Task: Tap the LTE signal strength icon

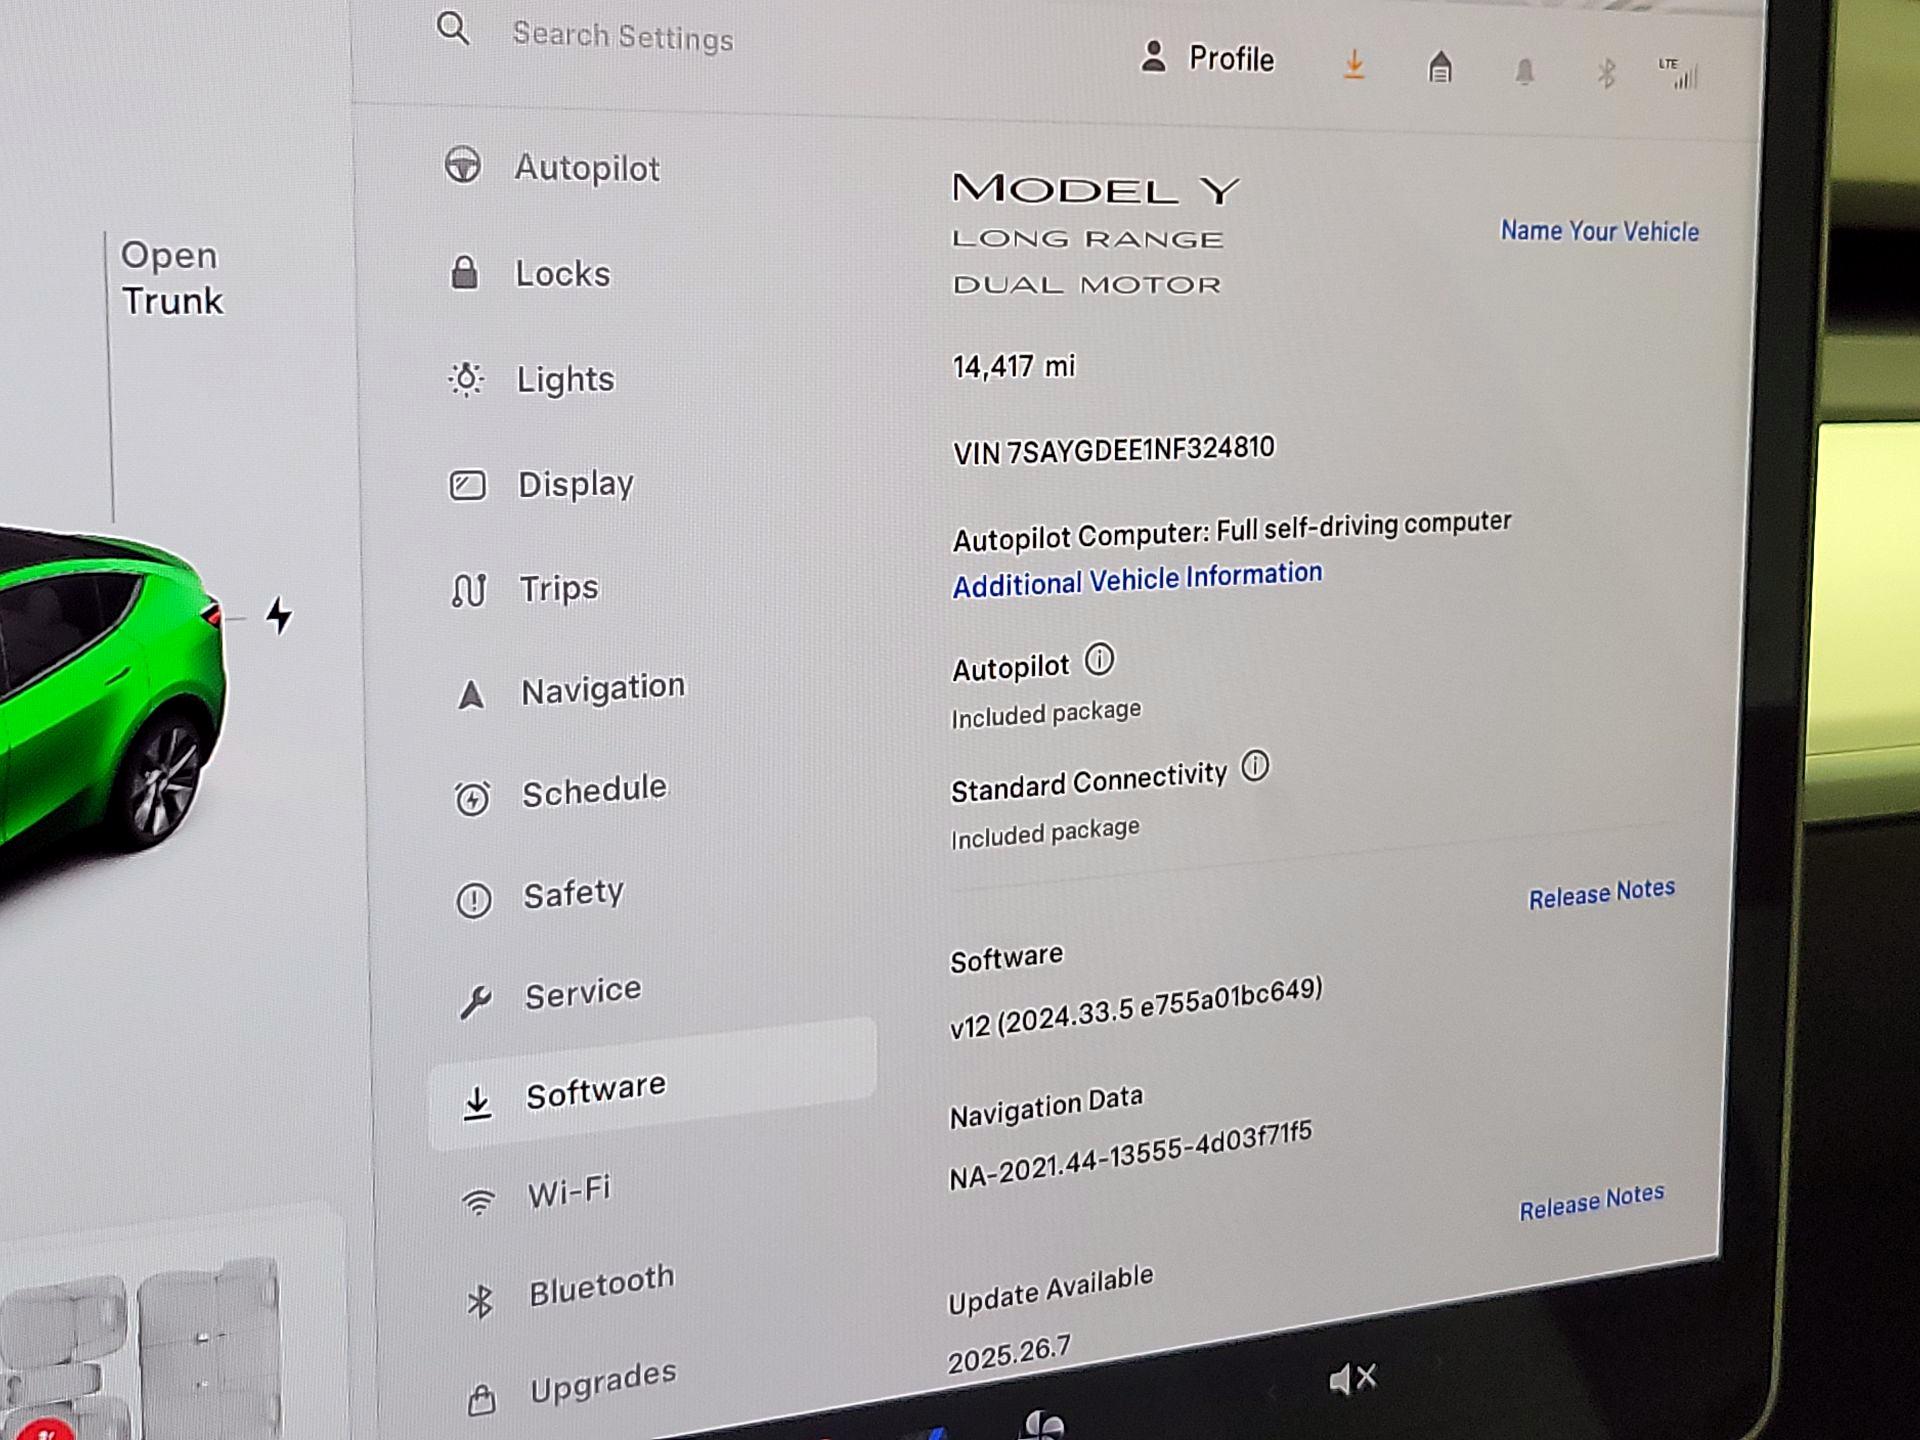Action: pyautogui.click(x=1679, y=73)
